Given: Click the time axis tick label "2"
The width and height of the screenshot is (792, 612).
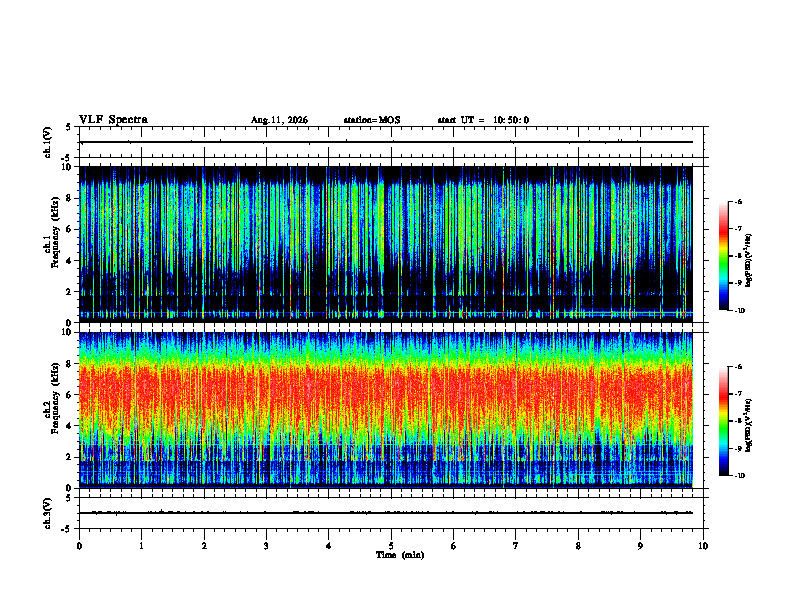Looking at the screenshot, I should (204, 546).
